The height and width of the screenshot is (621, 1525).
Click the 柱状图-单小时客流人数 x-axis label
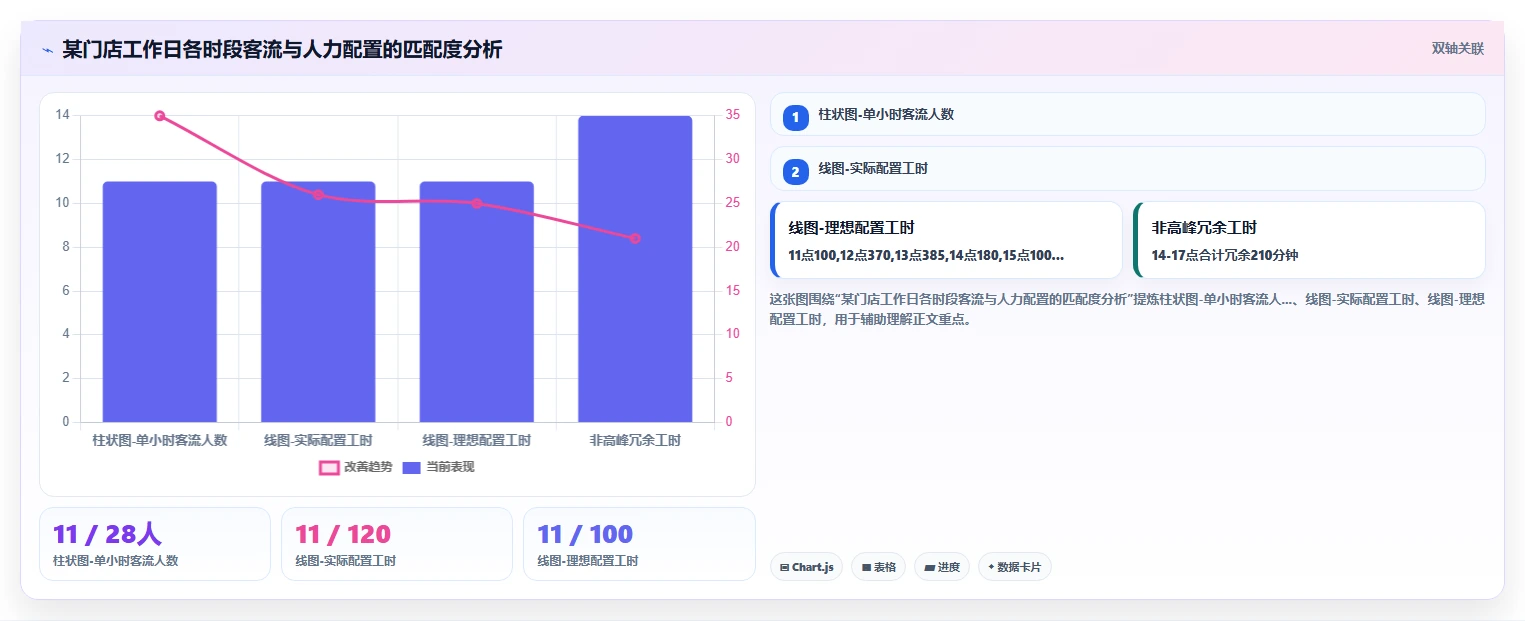[x=160, y=440]
